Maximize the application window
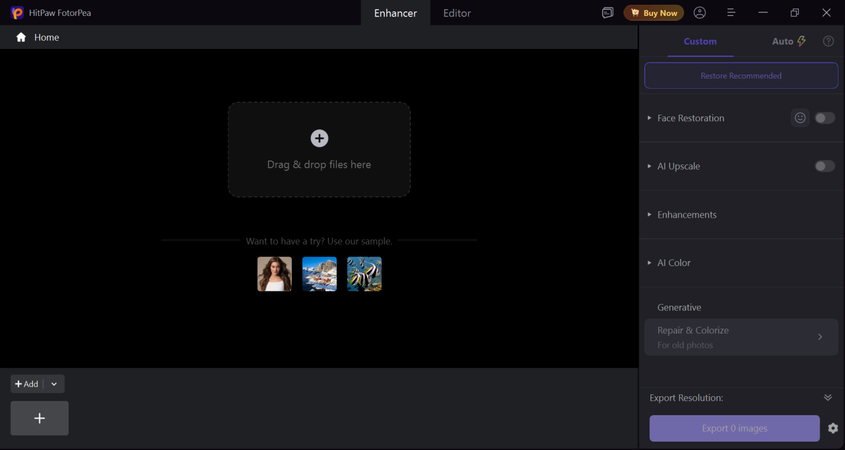 point(794,13)
